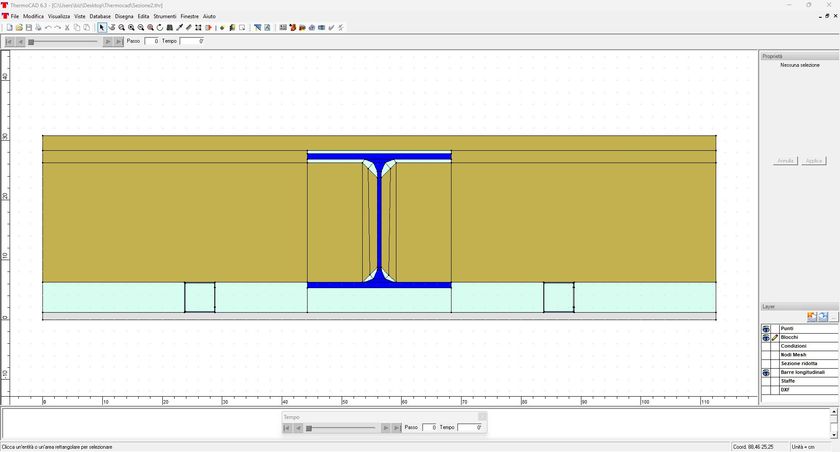Click the run analysis icon at toolbar end
The image size is (840, 452).
click(x=341, y=27)
